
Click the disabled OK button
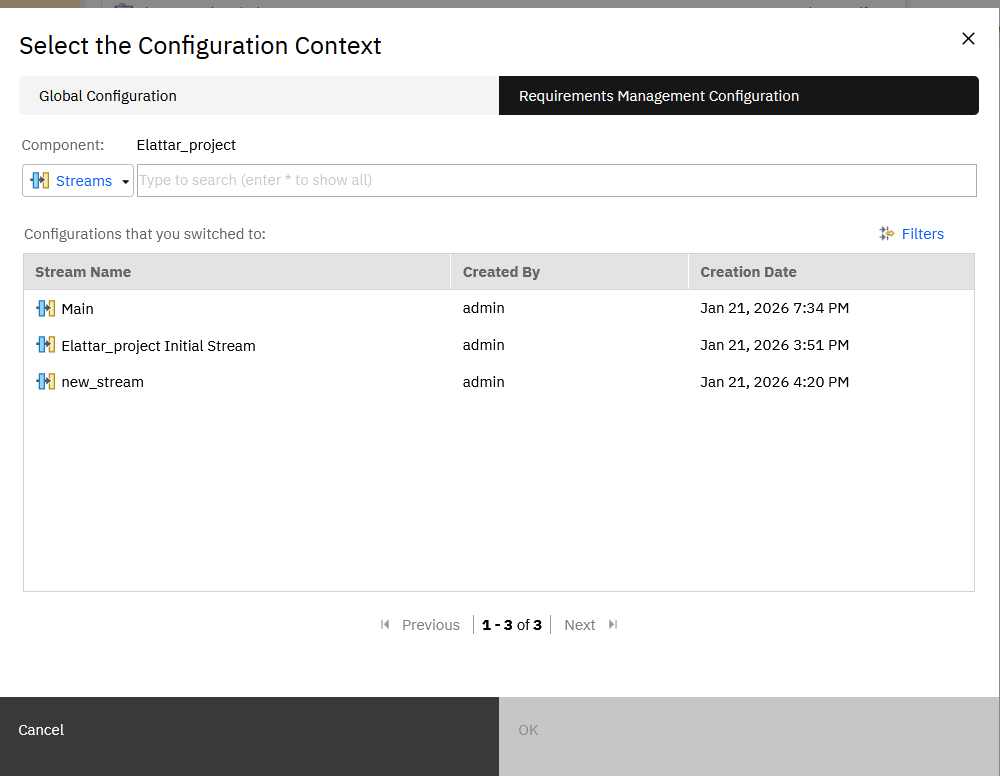(x=528, y=730)
